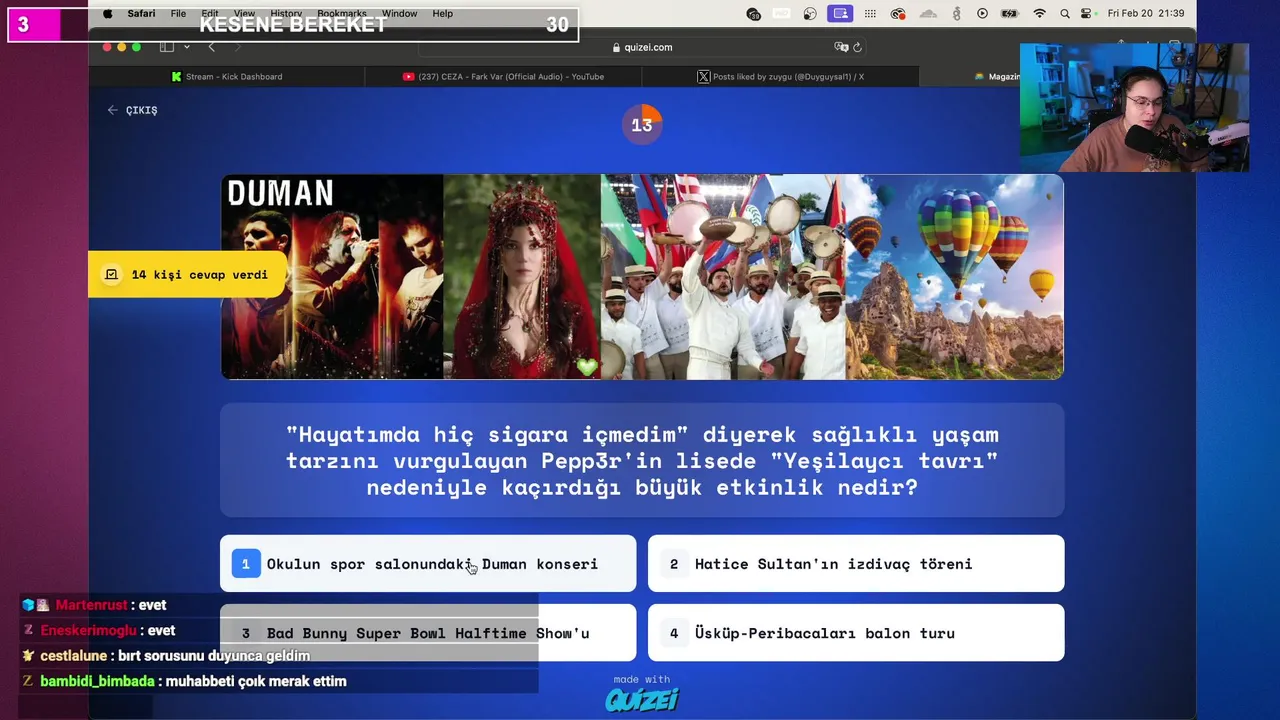Click the quizei.com address bar

pyautogui.click(x=642, y=47)
